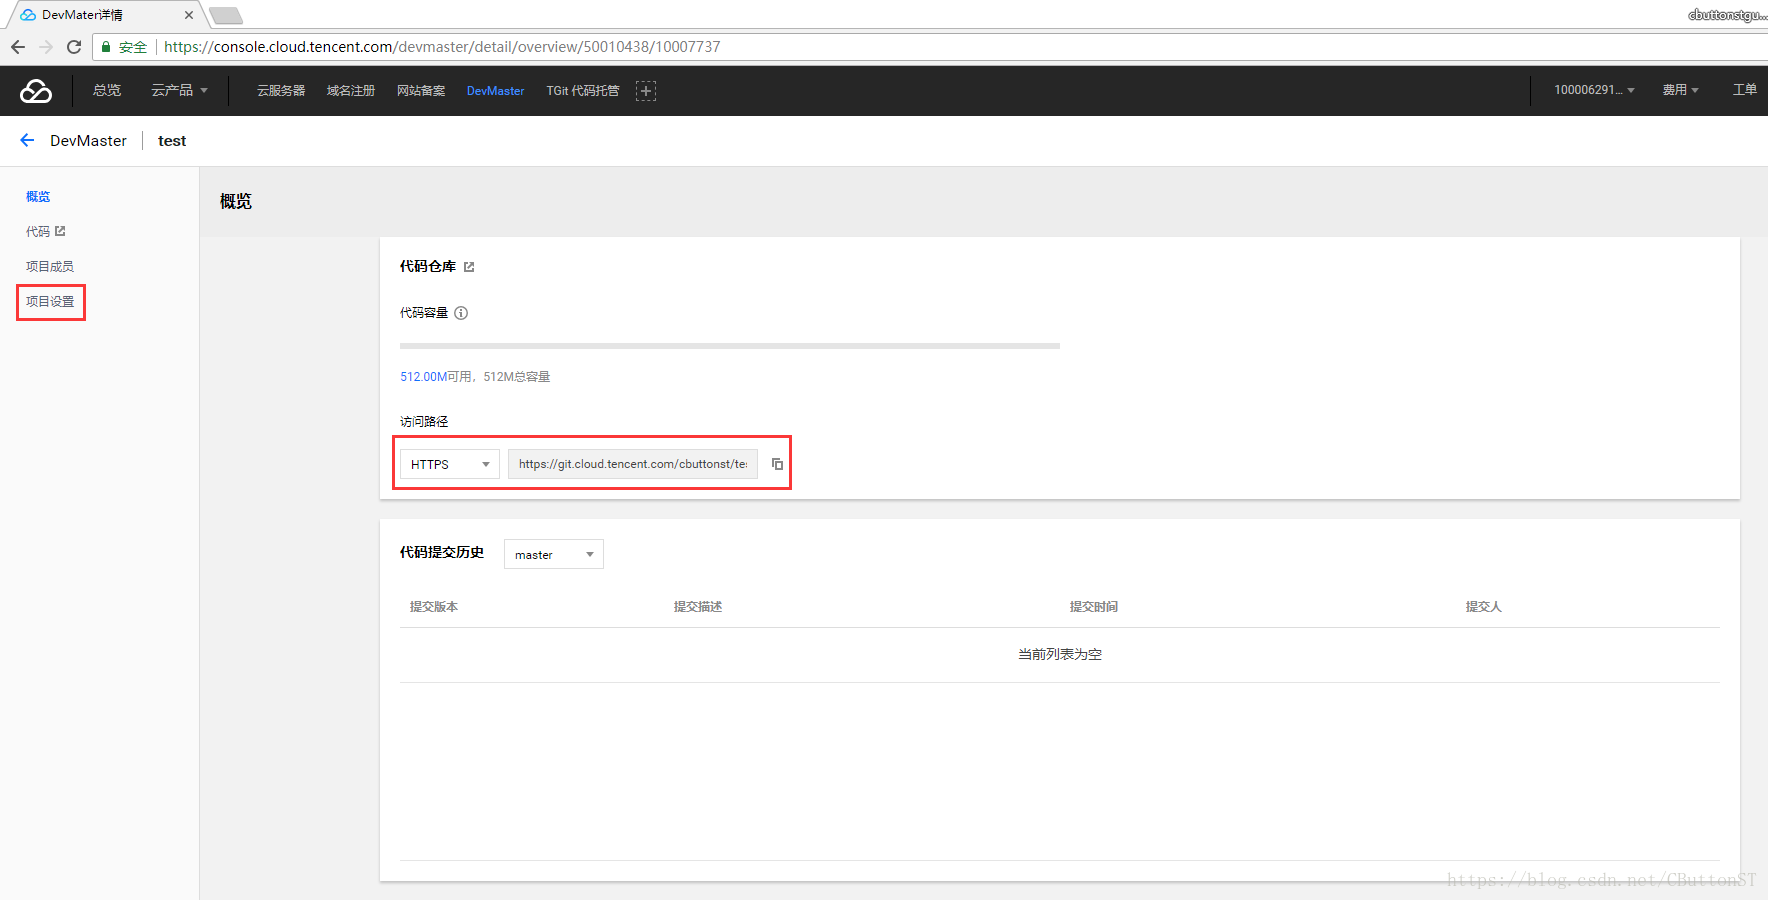
Task: Click the 提交版本 column header
Action: [434, 607]
